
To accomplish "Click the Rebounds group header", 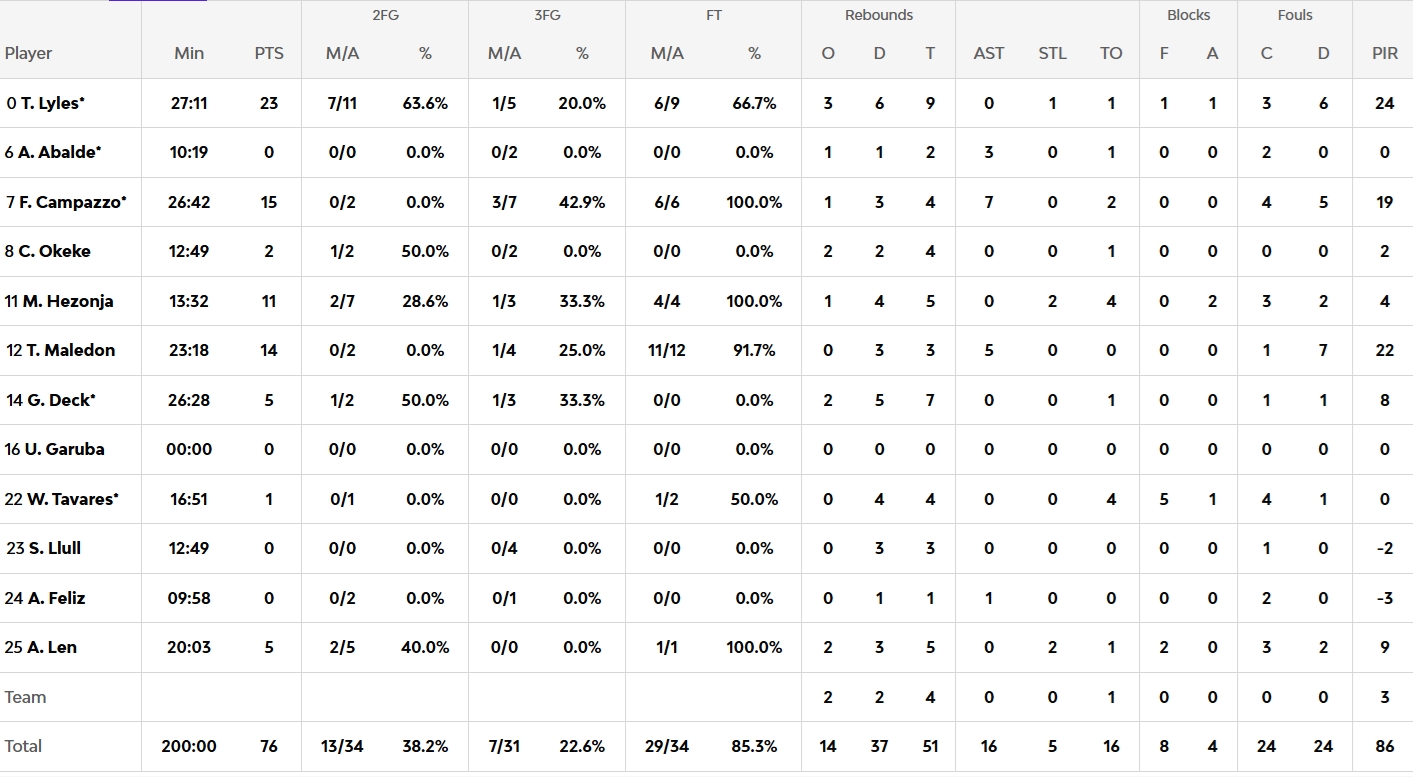I will pyautogui.click(x=878, y=15).
